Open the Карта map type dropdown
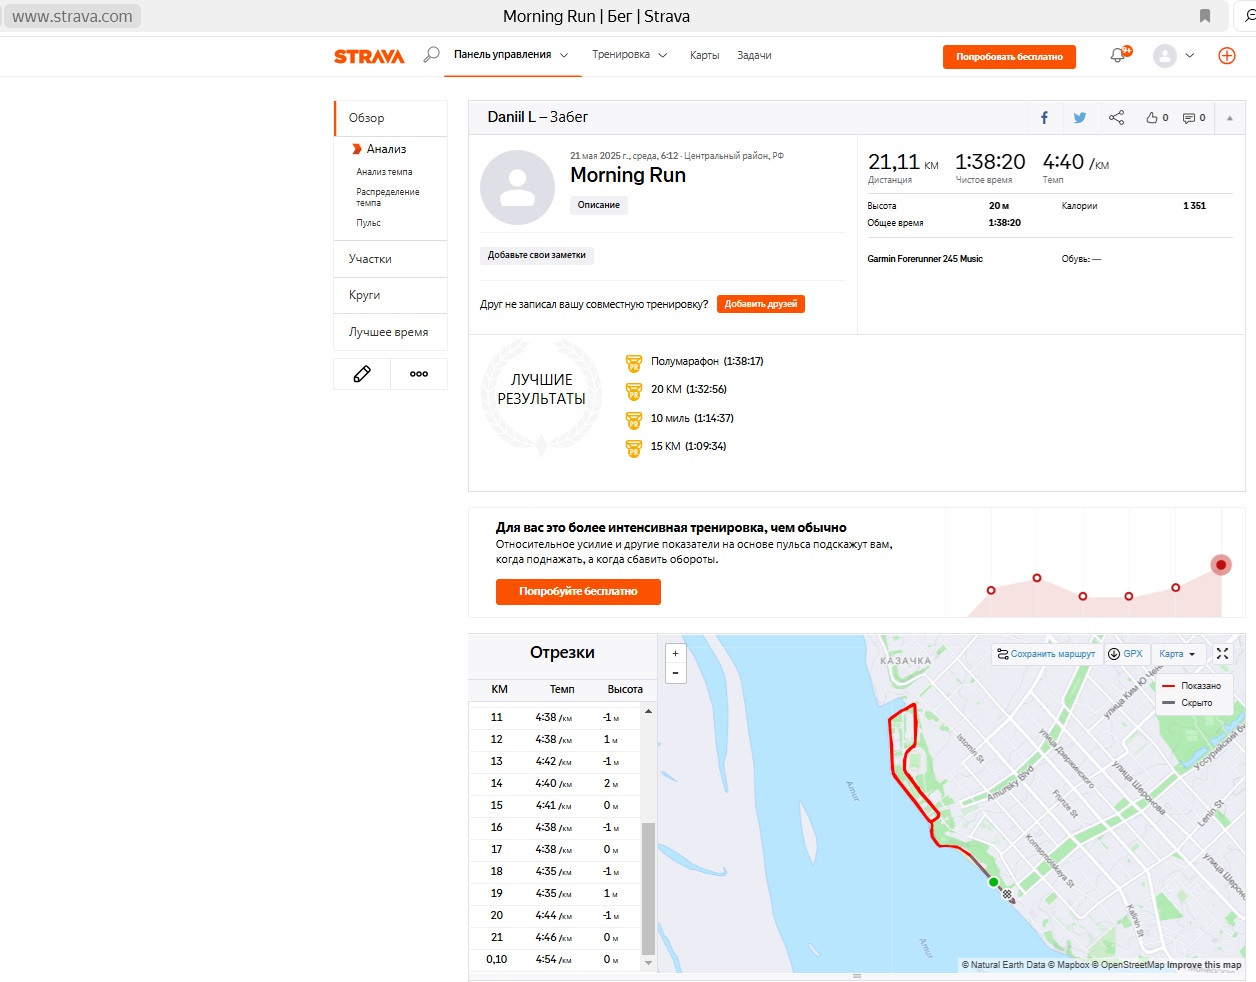1256x982 pixels. click(x=1177, y=654)
